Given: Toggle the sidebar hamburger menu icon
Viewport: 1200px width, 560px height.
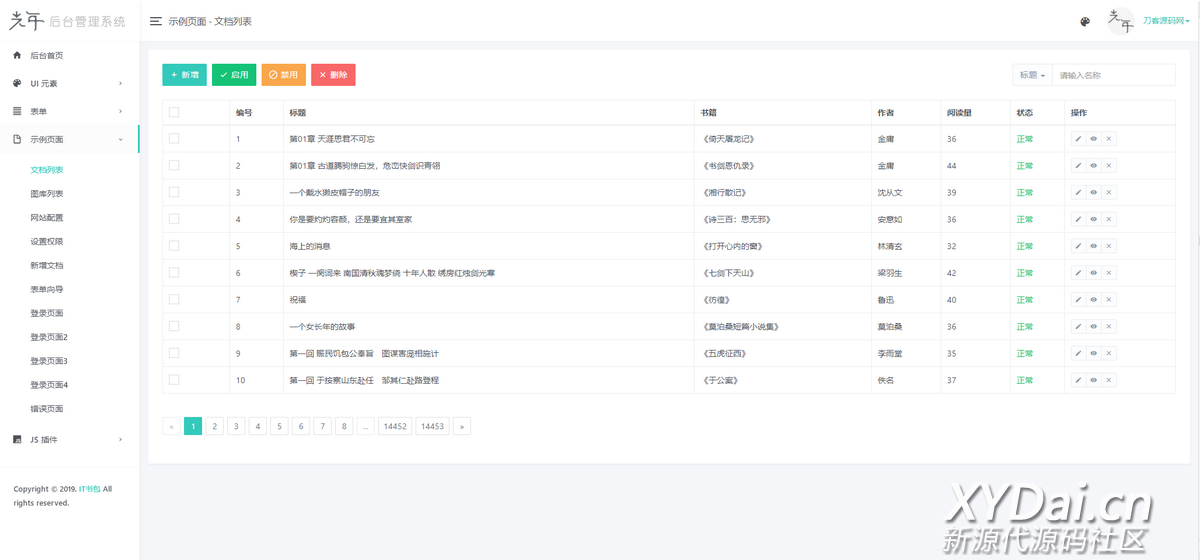Looking at the screenshot, I should pyautogui.click(x=156, y=21).
